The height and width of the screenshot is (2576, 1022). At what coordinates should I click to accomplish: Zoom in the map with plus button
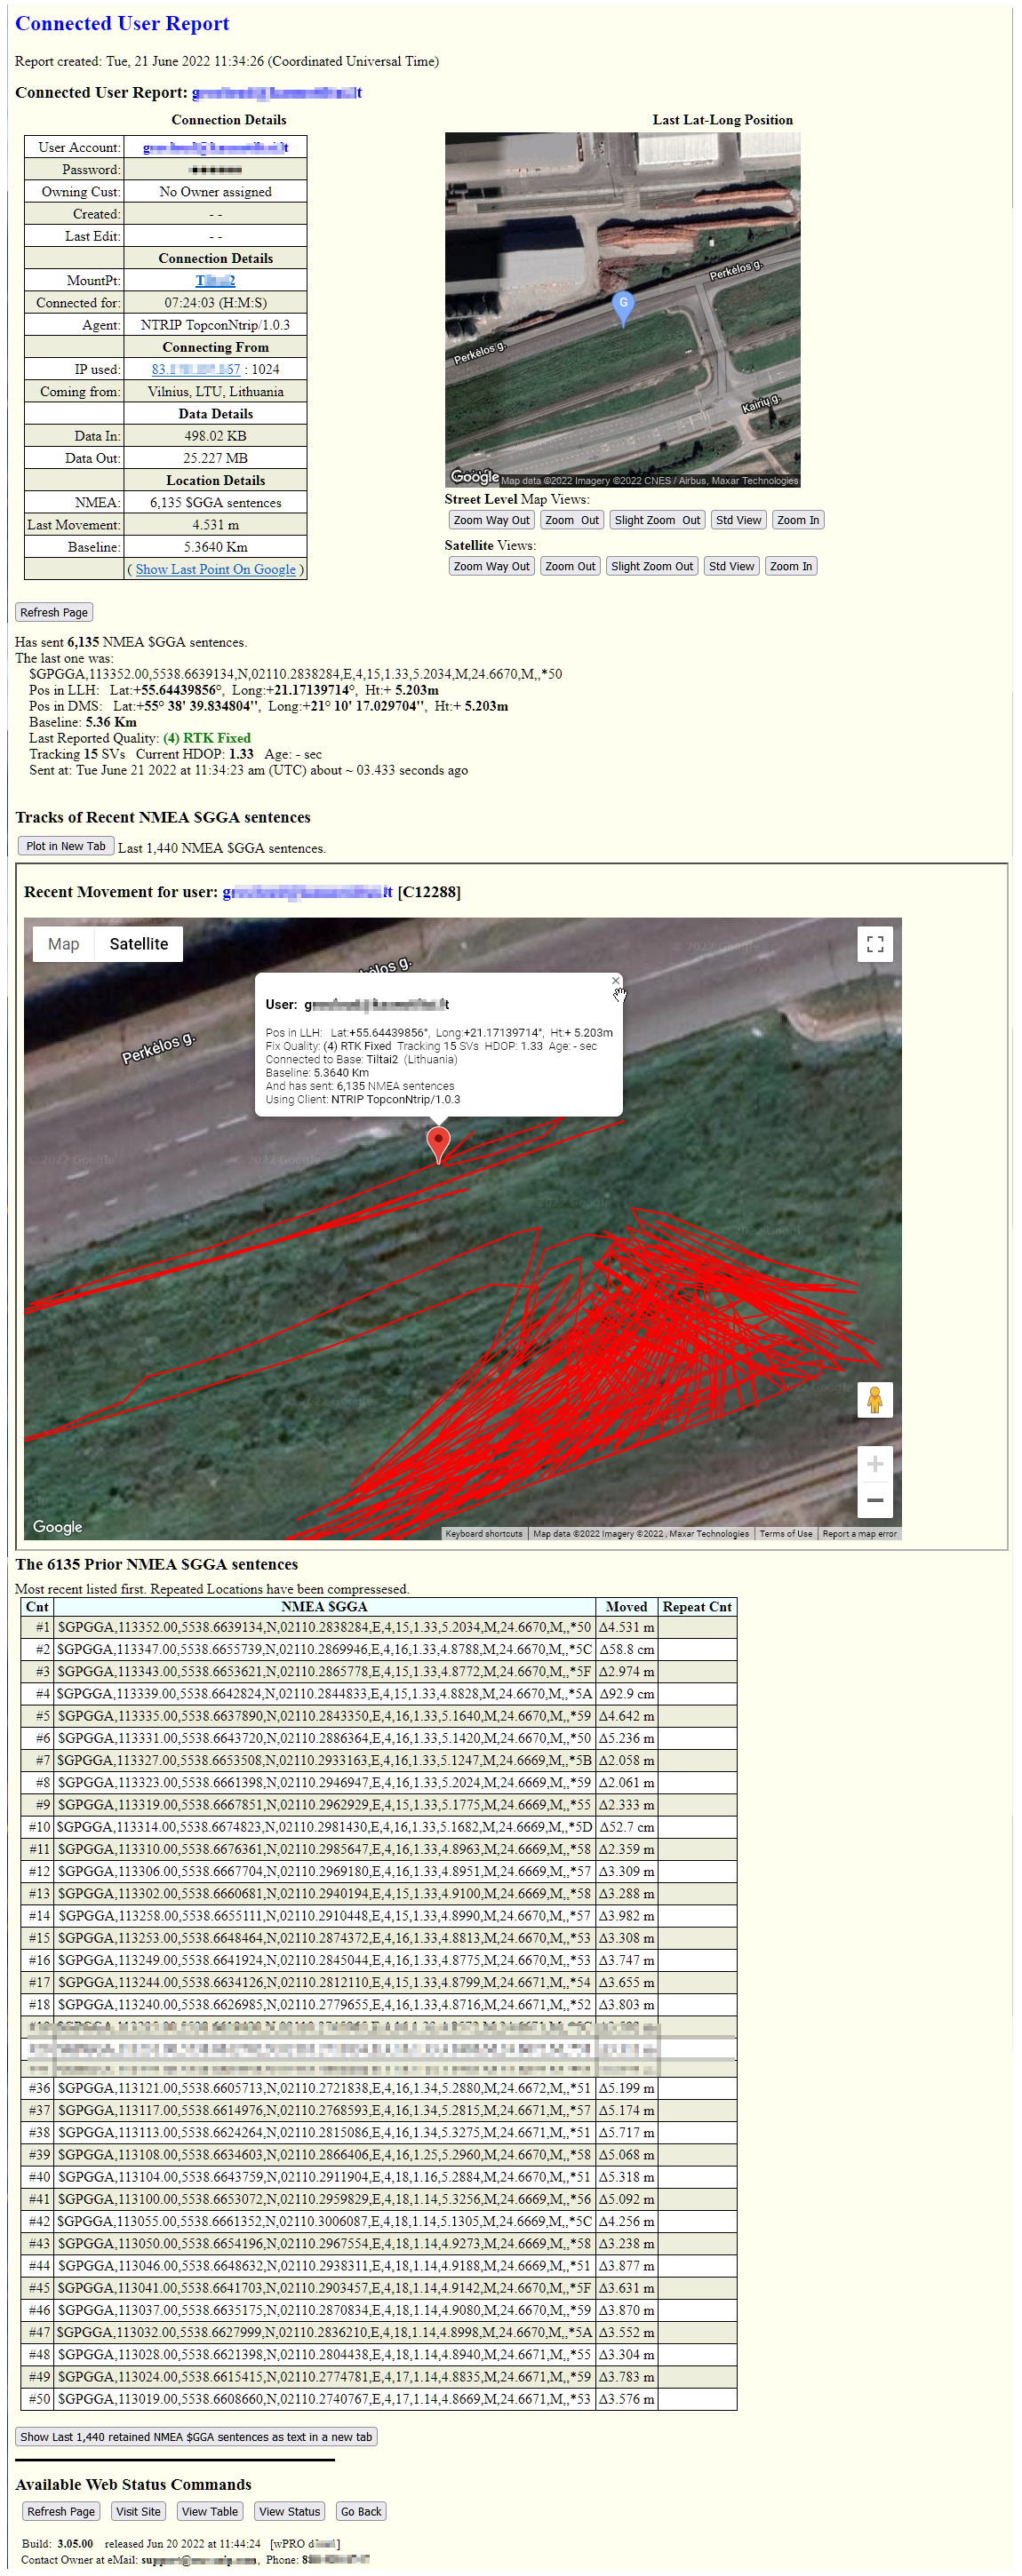pyautogui.click(x=874, y=1464)
